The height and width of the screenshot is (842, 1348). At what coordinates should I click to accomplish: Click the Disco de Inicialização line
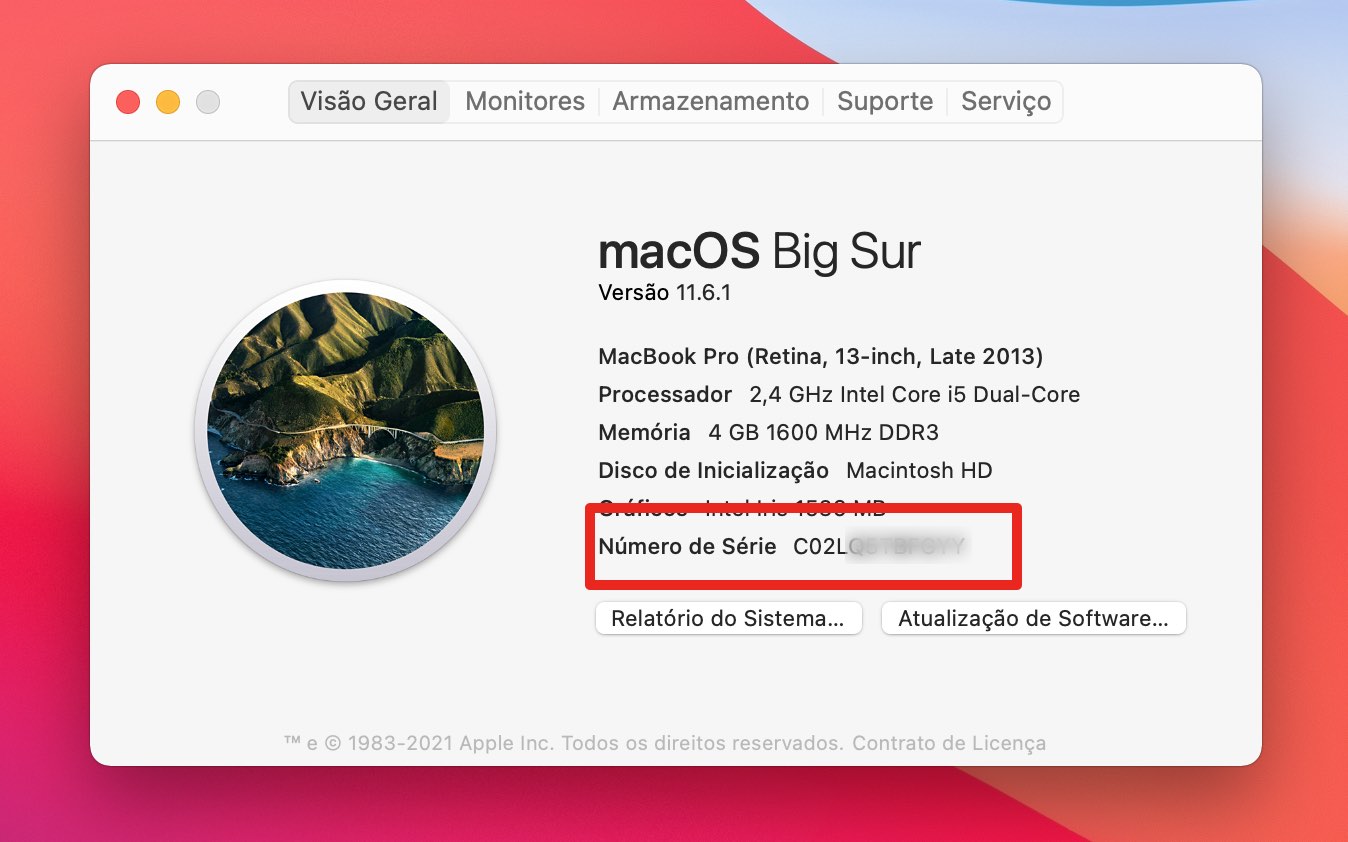tap(794, 470)
